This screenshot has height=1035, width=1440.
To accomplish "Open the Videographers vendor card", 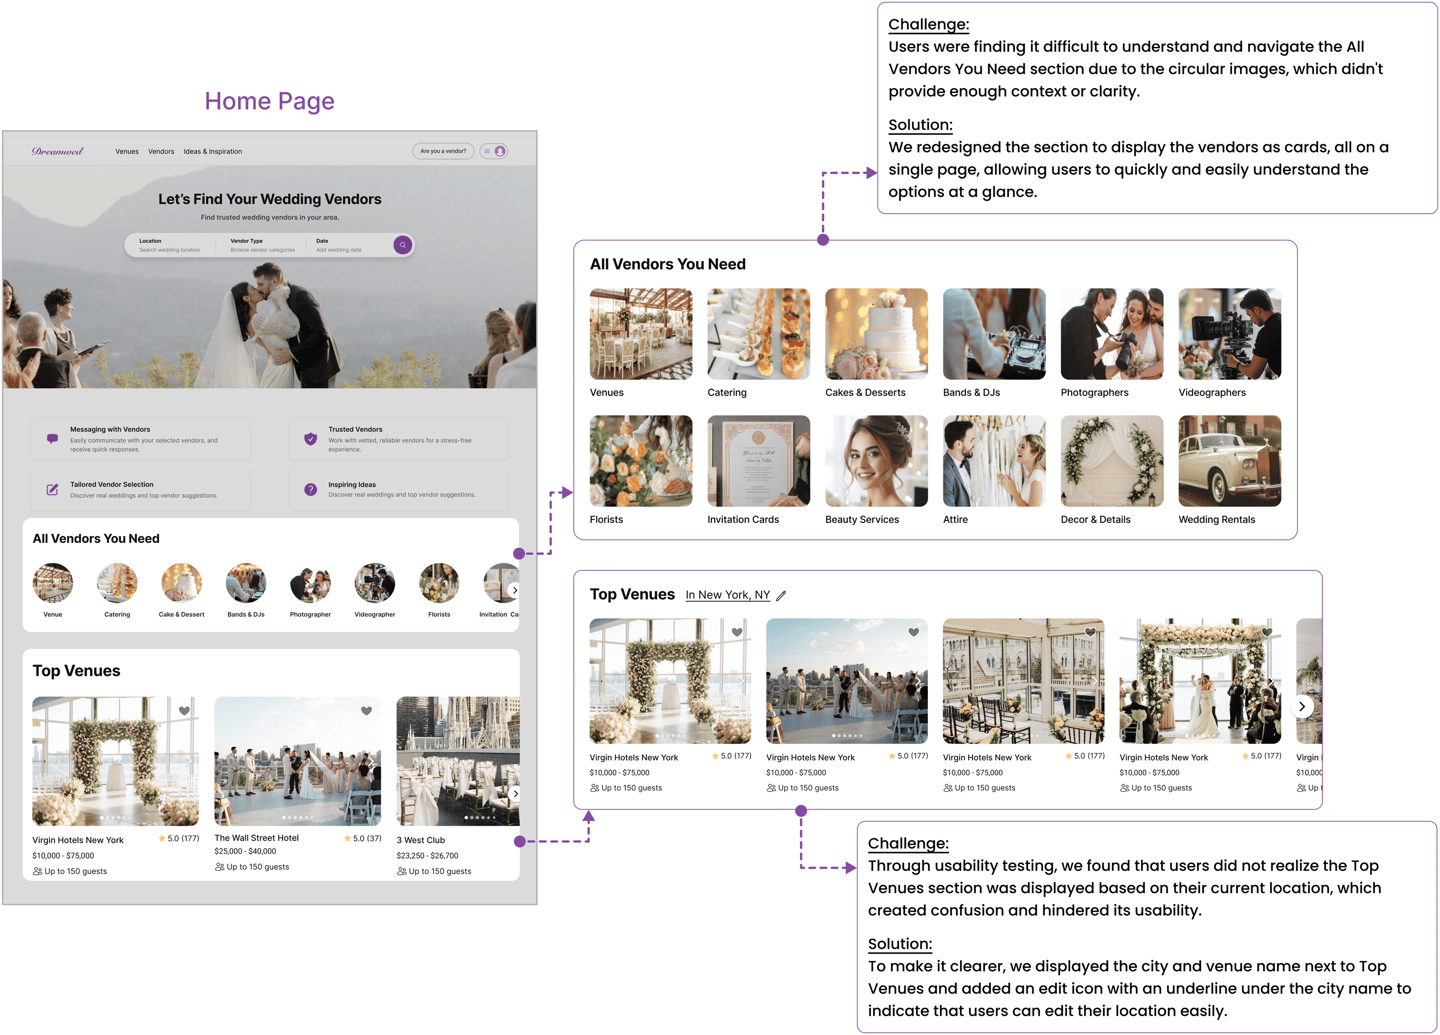I will [1230, 343].
